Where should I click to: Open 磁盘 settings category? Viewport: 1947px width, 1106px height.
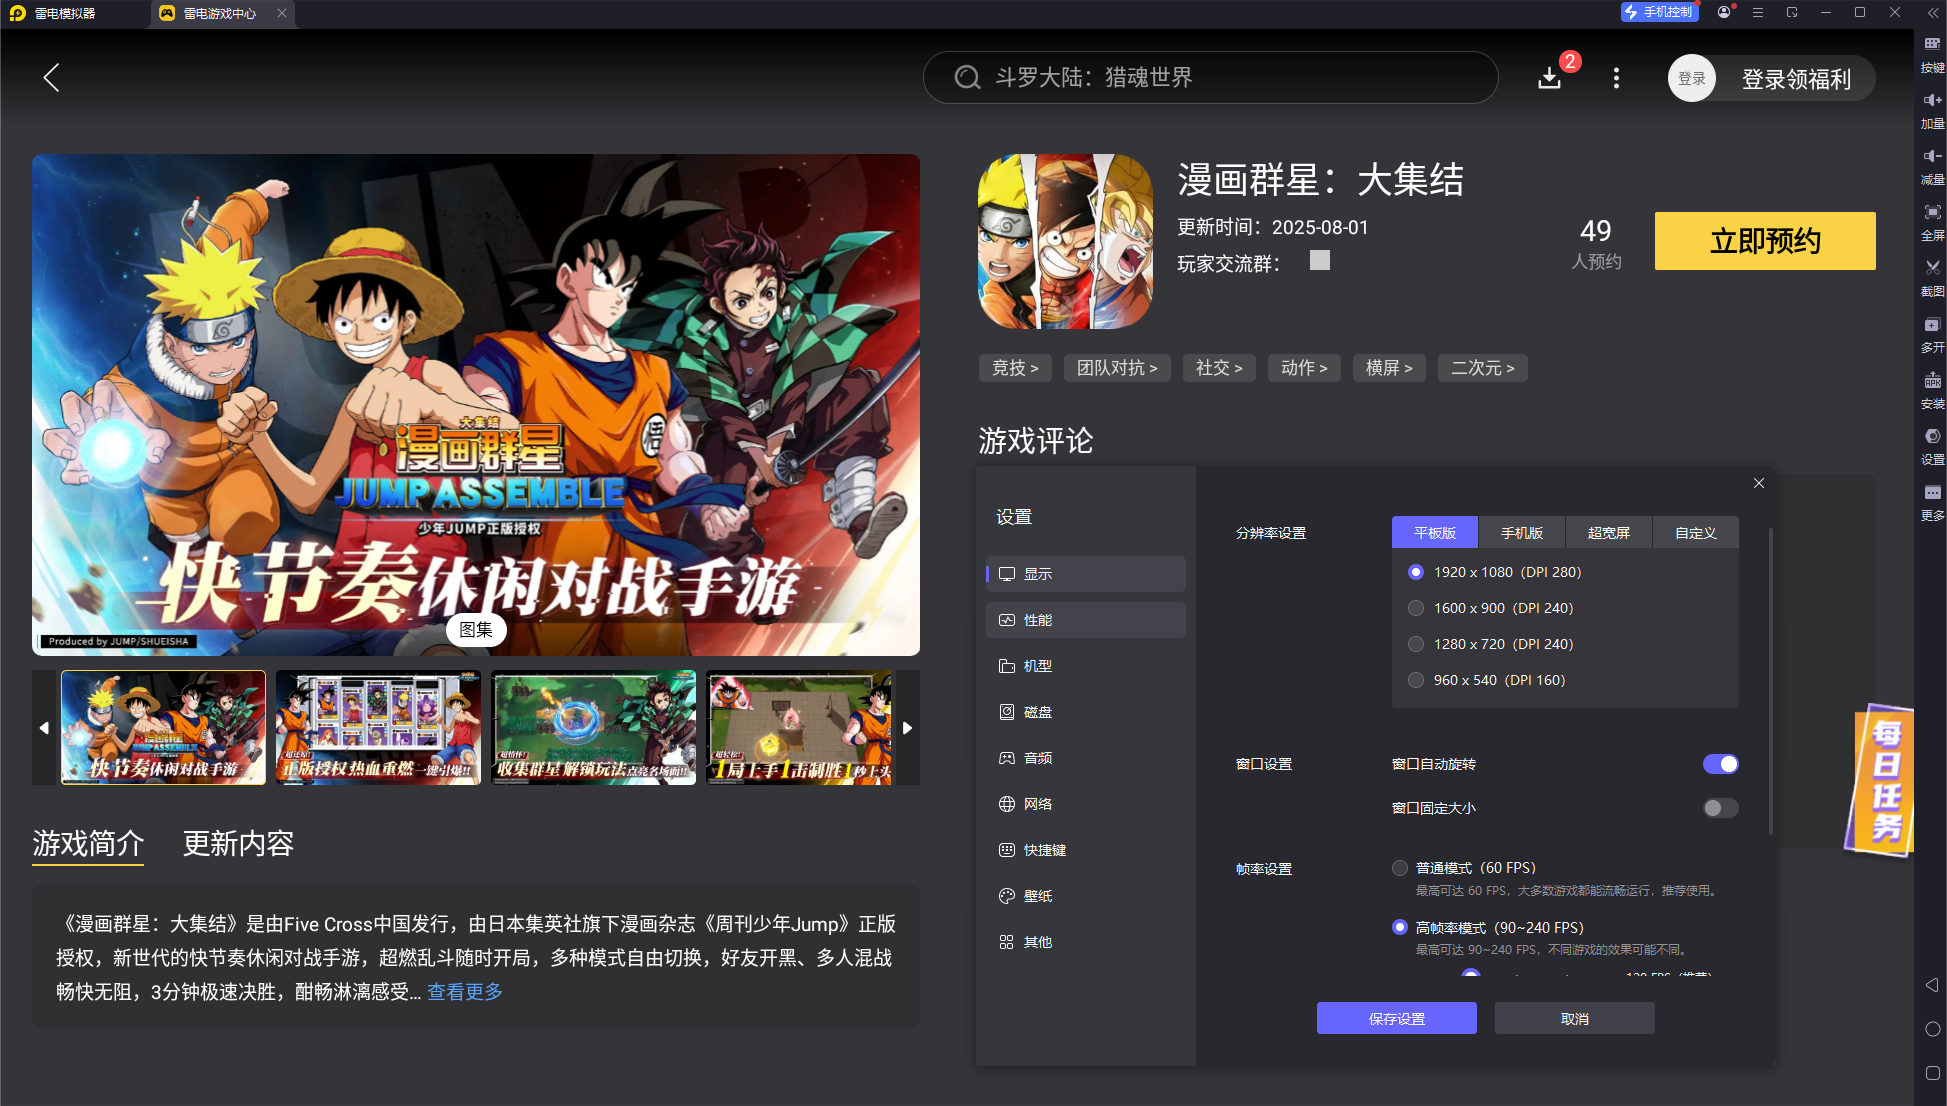tap(1086, 712)
